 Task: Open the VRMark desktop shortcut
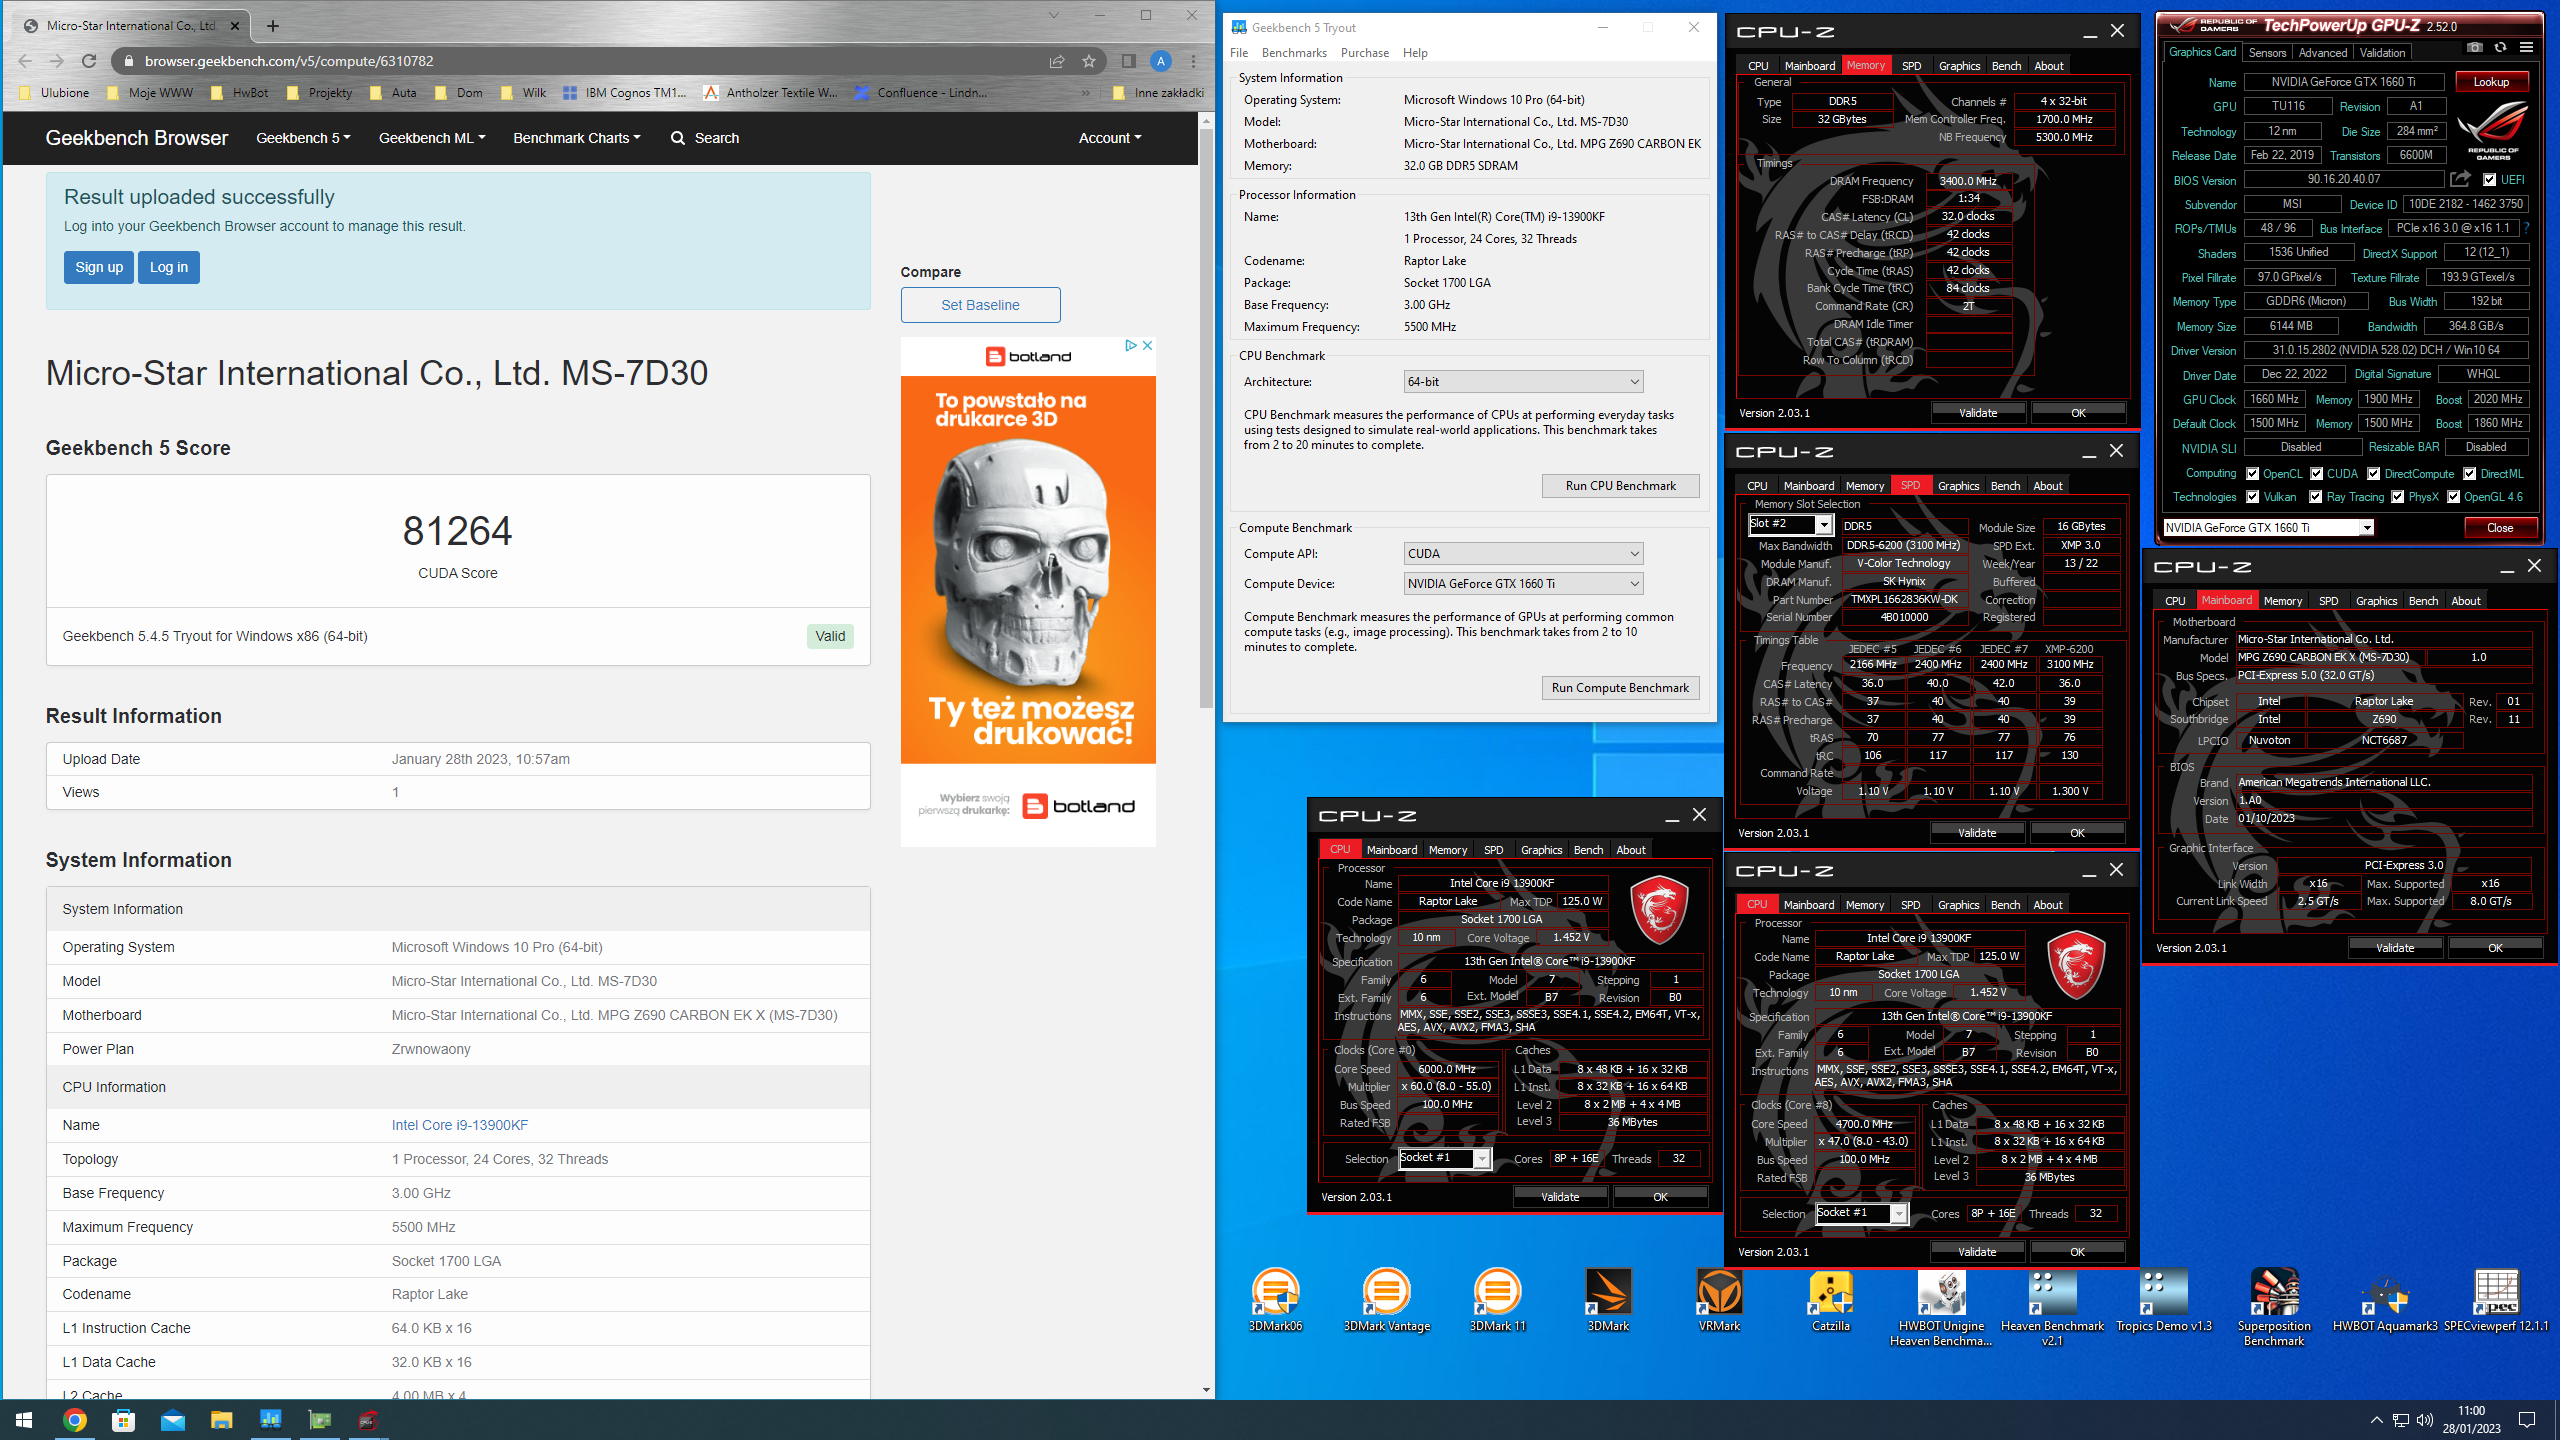pos(1719,1300)
